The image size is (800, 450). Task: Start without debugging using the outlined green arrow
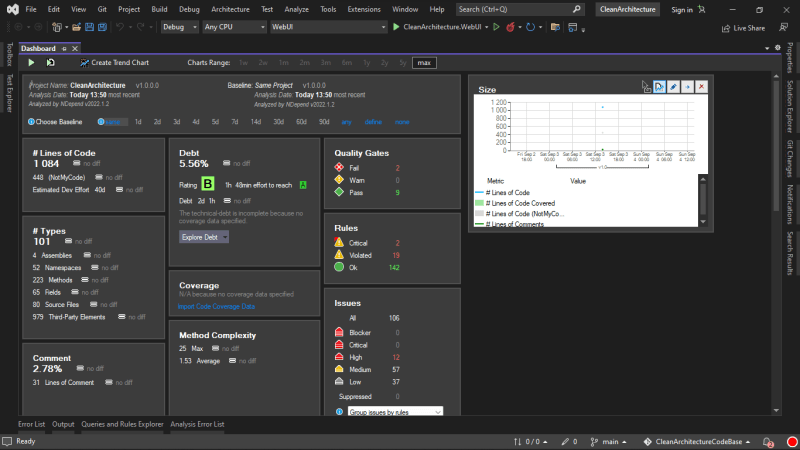[x=496, y=27]
